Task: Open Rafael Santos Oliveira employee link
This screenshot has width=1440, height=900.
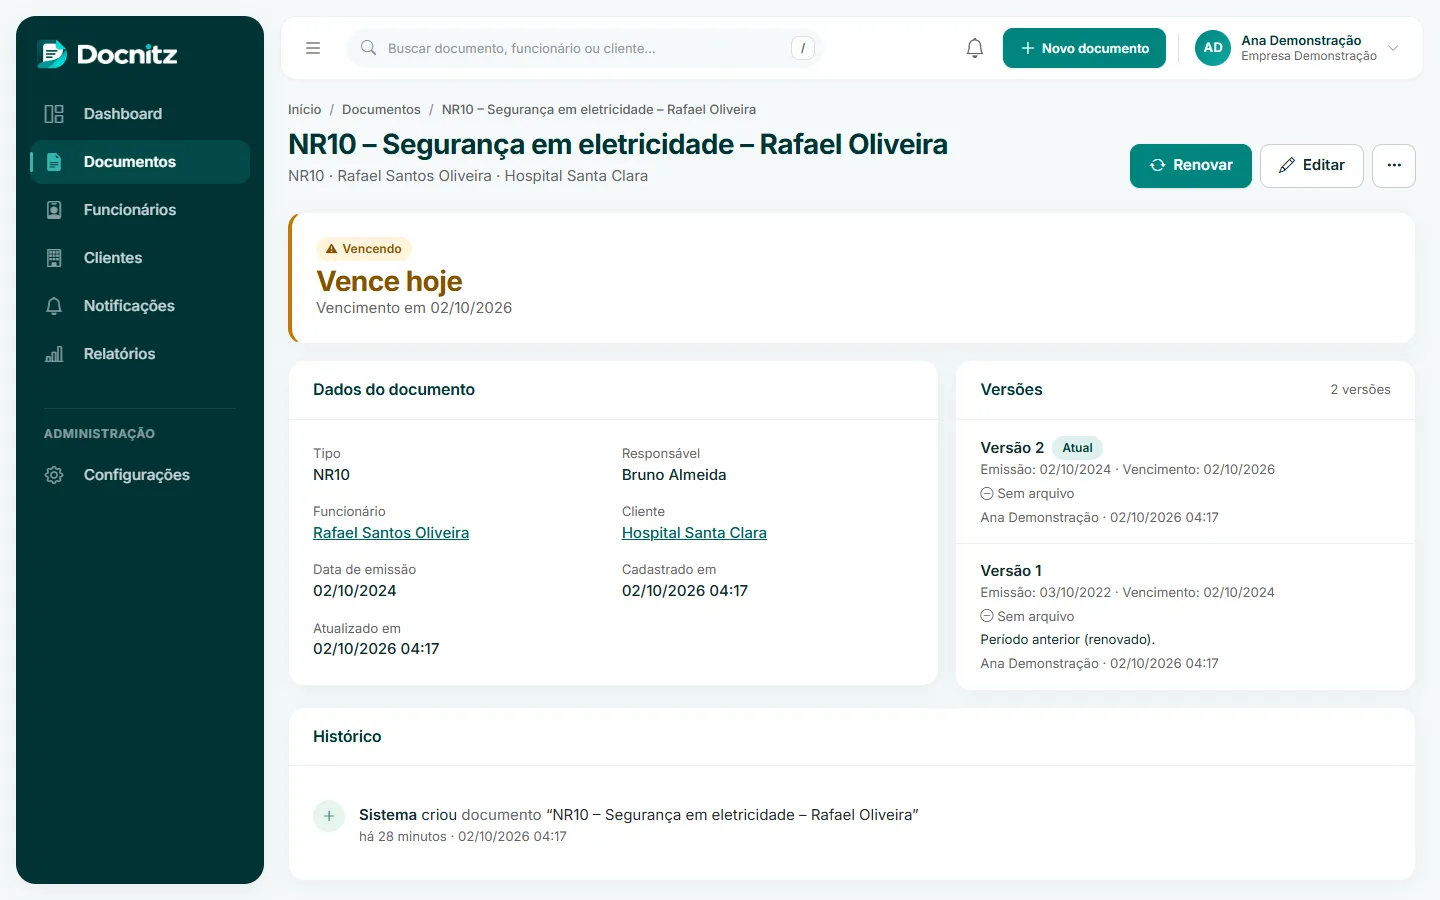Action: [x=391, y=533]
